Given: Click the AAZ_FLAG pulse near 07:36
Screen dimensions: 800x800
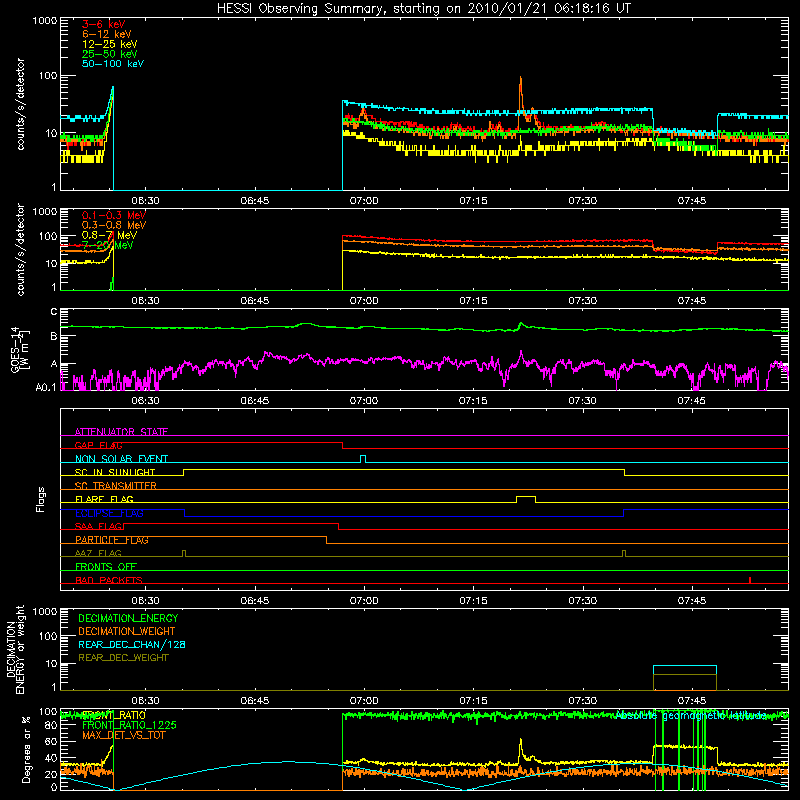Looking at the screenshot, I should tap(624, 553).
